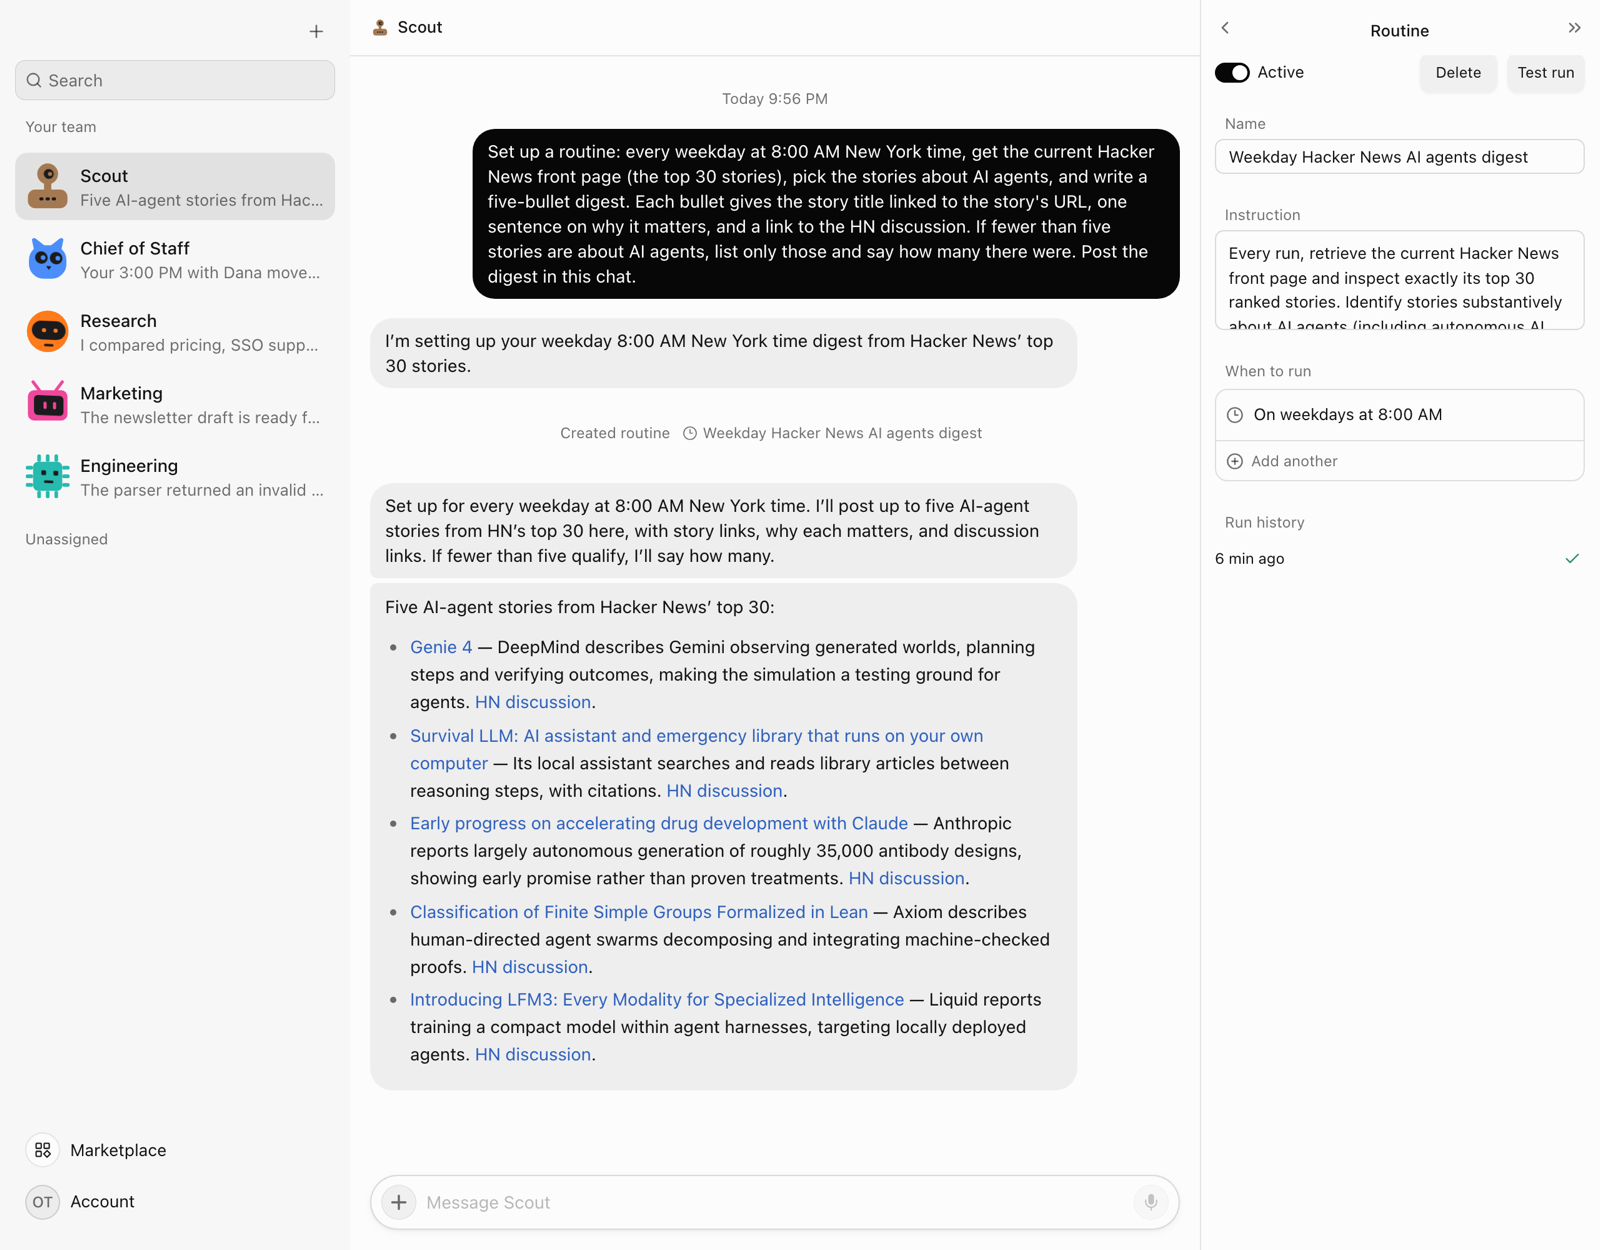Open Weekday Hacker News routine chip
This screenshot has height=1250, width=1600.
832,433
